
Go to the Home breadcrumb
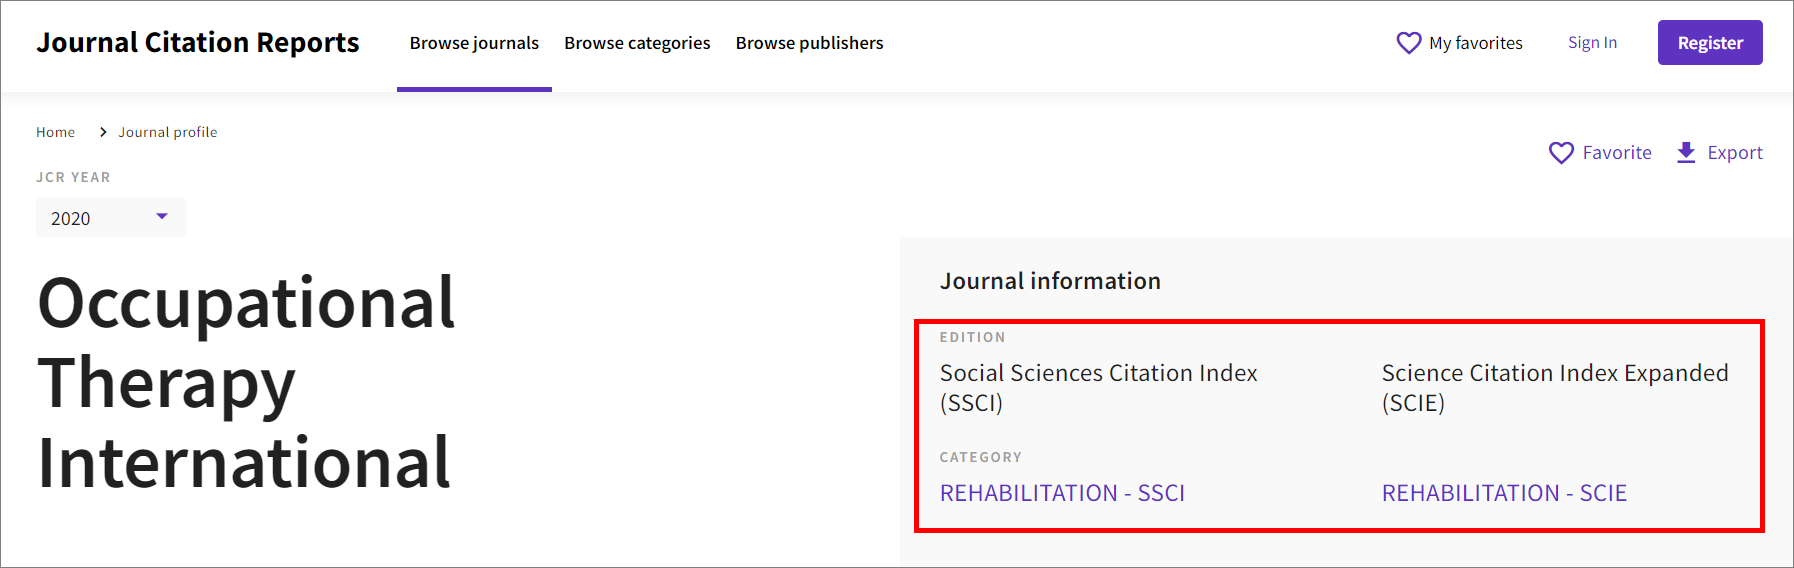click(55, 132)
